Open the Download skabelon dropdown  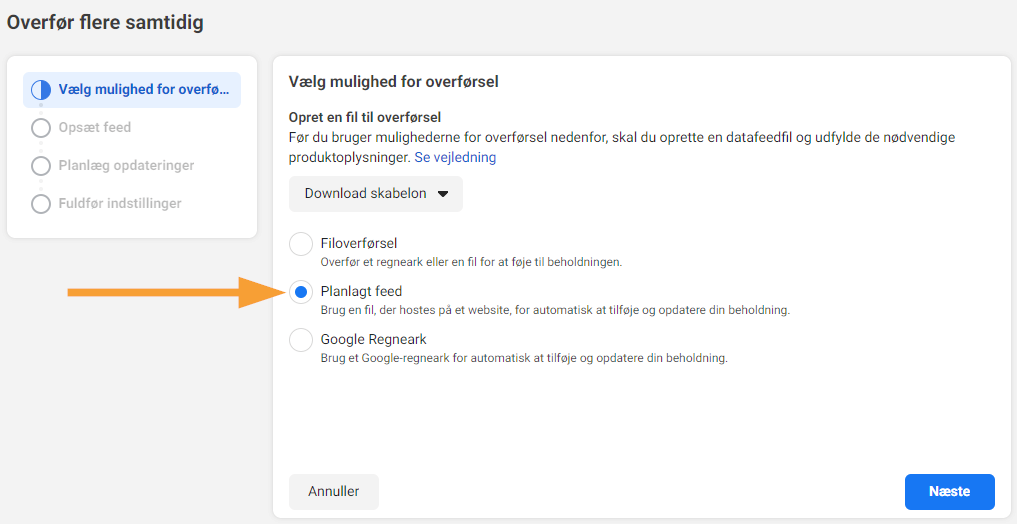[x=376, y=194]
